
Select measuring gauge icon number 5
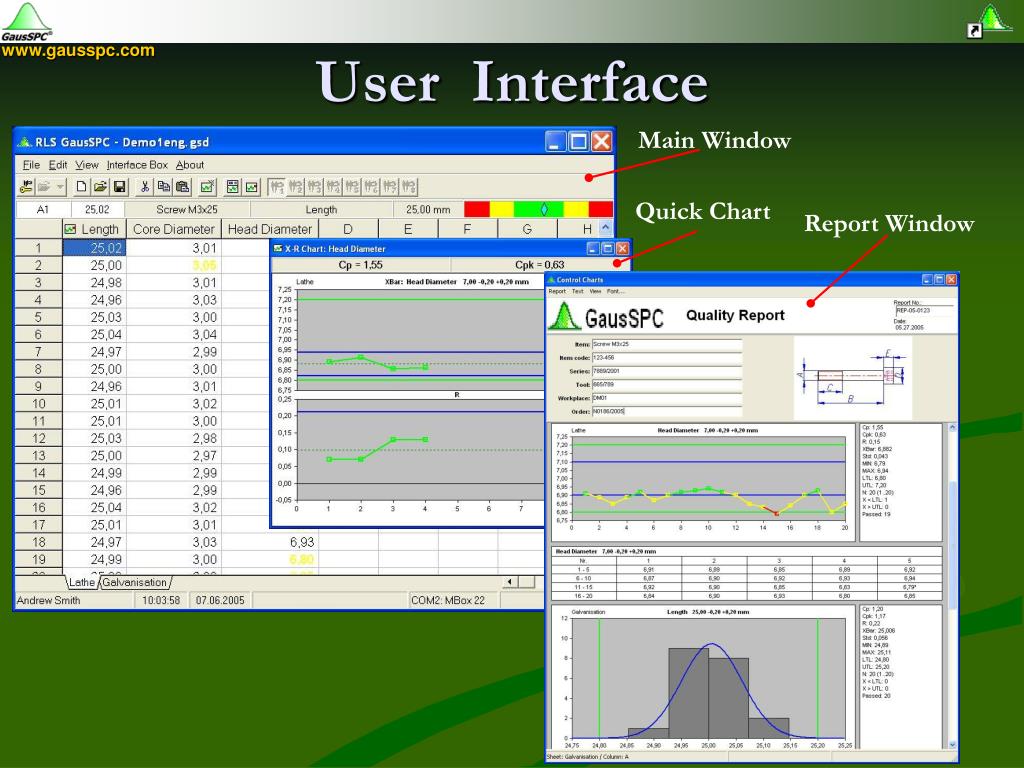point(353,187)
